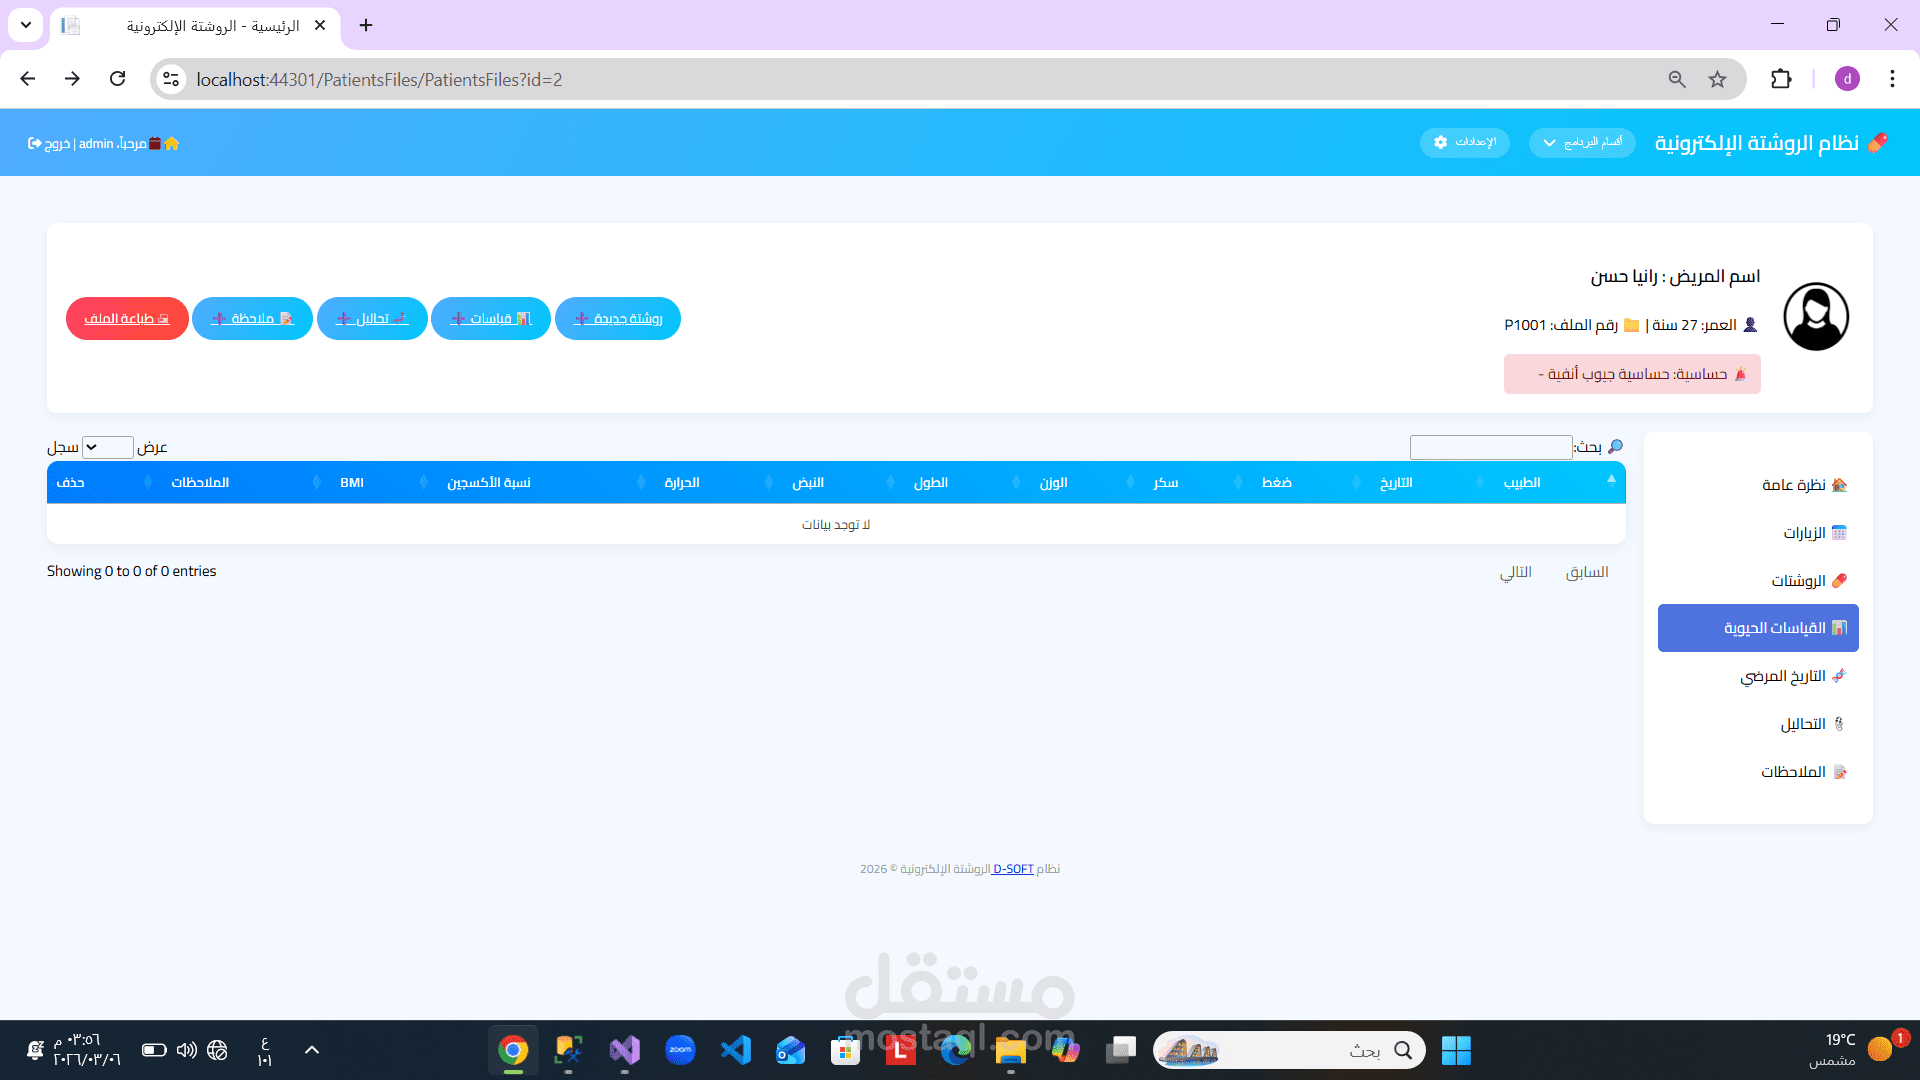Click the table search (بحث) input field
This screenshot has width=1920, height=1080.
[1490, 447]
